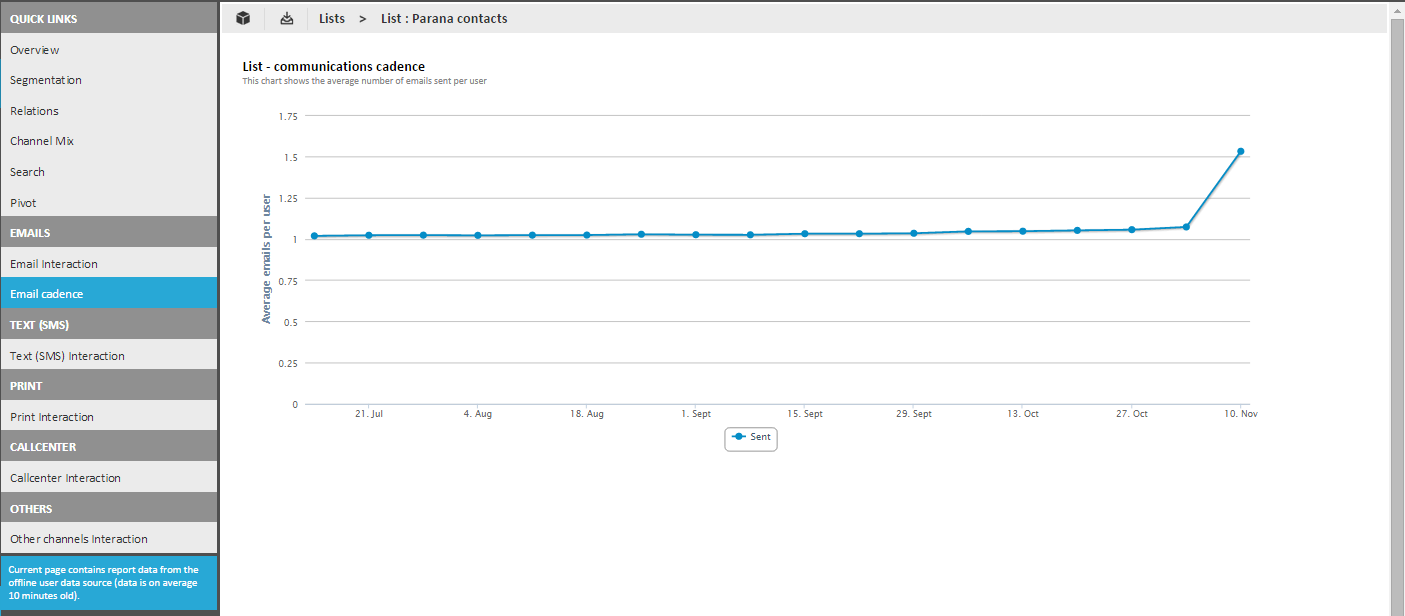The height and width of the screenshot is (616, 1405).
Task: Navigate to the Pivot report
Action: (23, 203)
